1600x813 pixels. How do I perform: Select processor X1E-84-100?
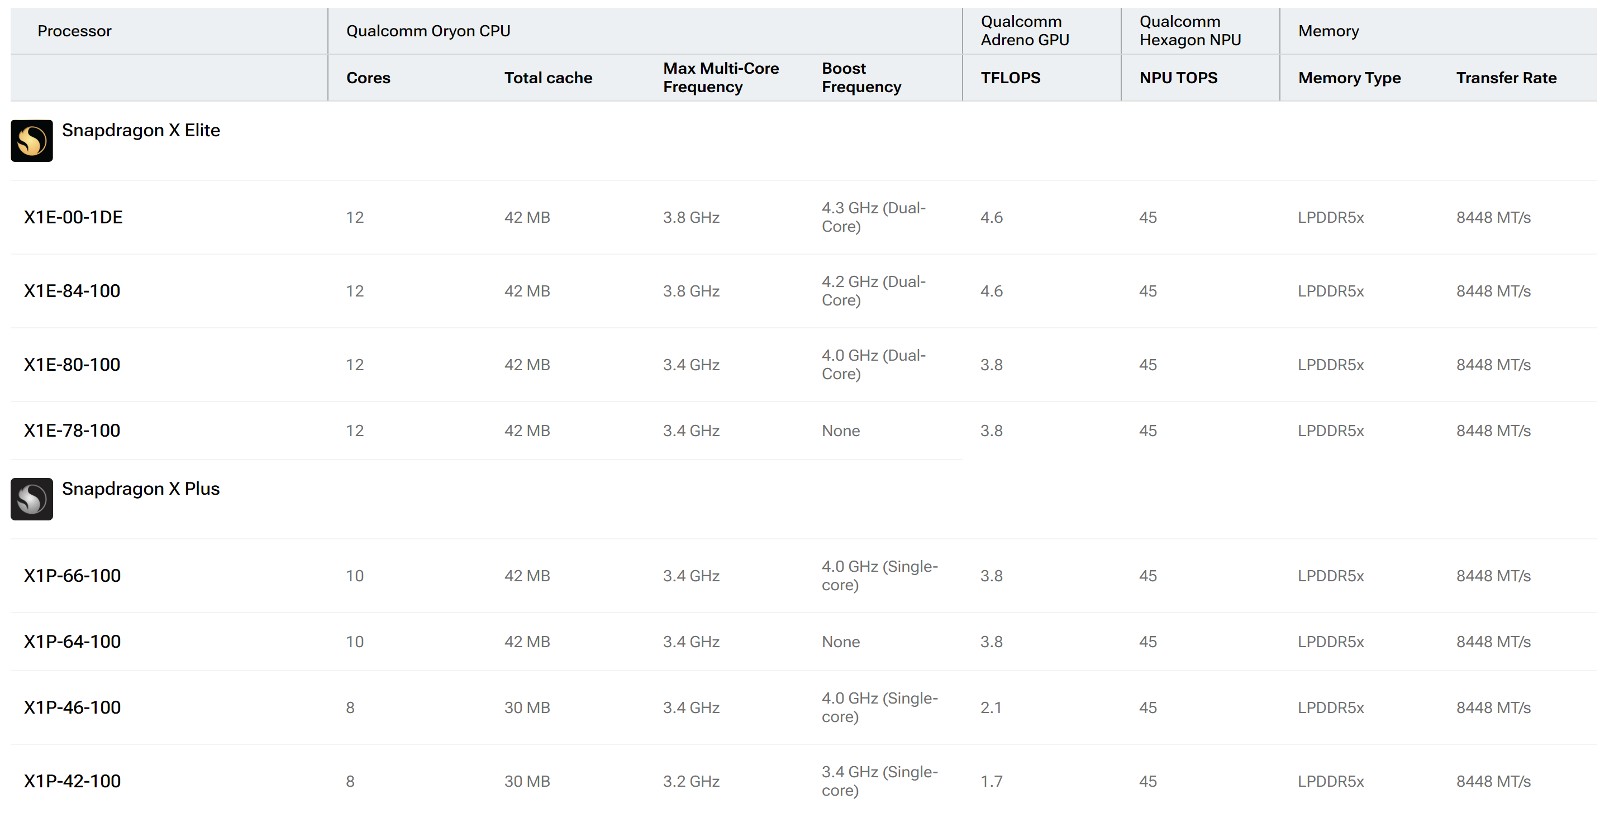[72, 291]
